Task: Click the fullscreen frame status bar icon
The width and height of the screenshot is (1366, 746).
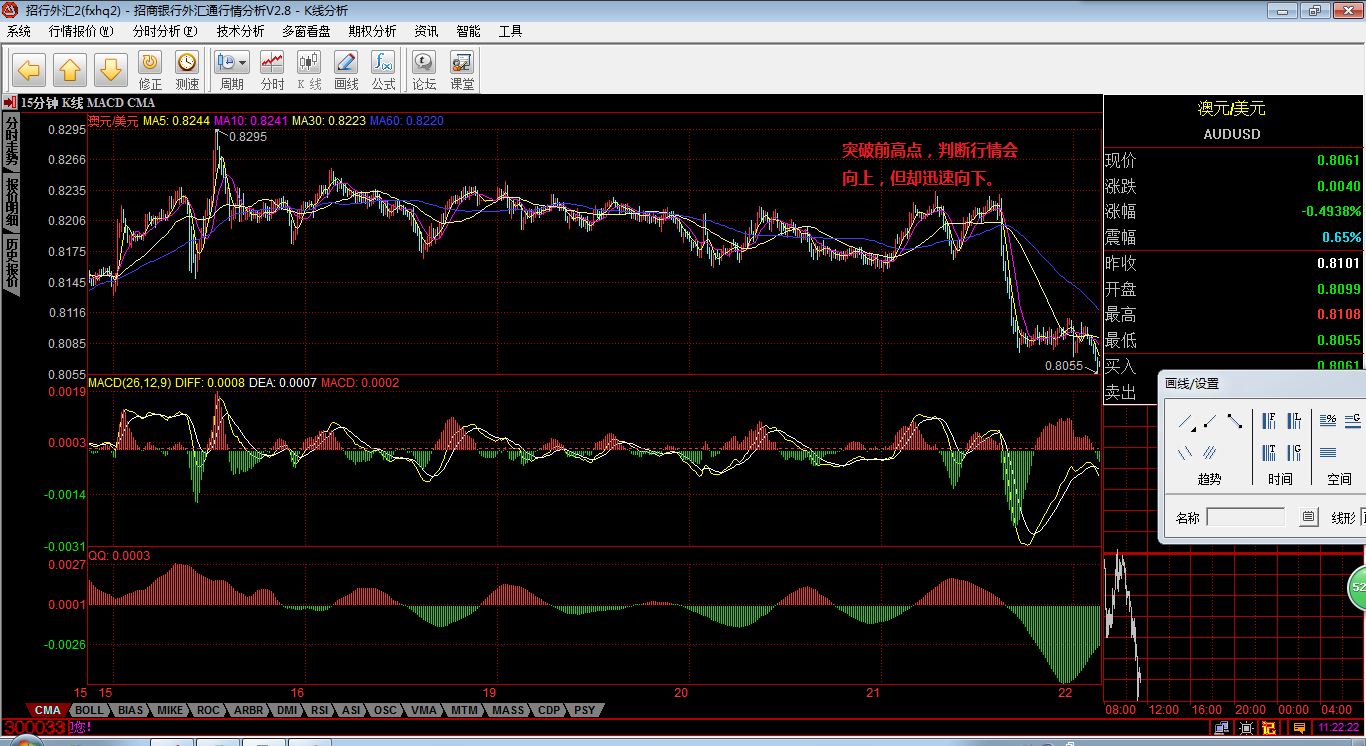Action: (1246, 728)
